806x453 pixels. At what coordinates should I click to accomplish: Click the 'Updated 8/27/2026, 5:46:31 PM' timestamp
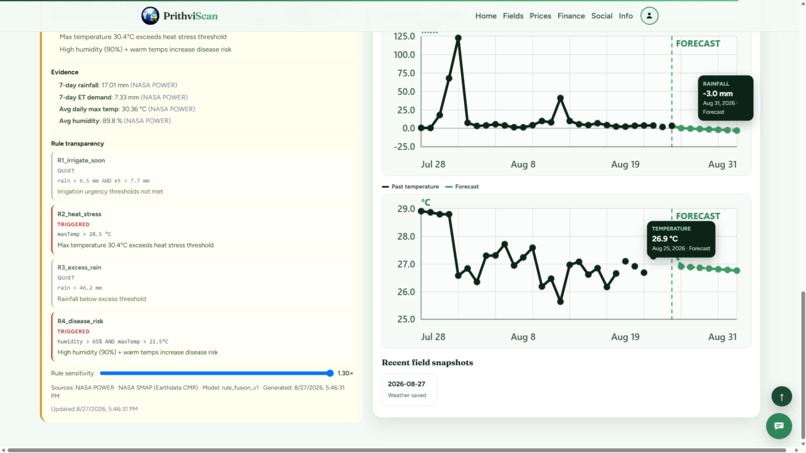[94, 409]
